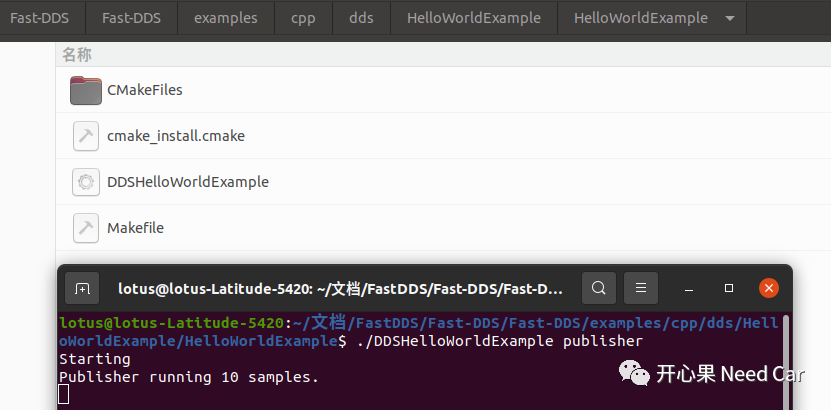
Task: Click the terminal search magnifier icon
Action: pos(598,289)
